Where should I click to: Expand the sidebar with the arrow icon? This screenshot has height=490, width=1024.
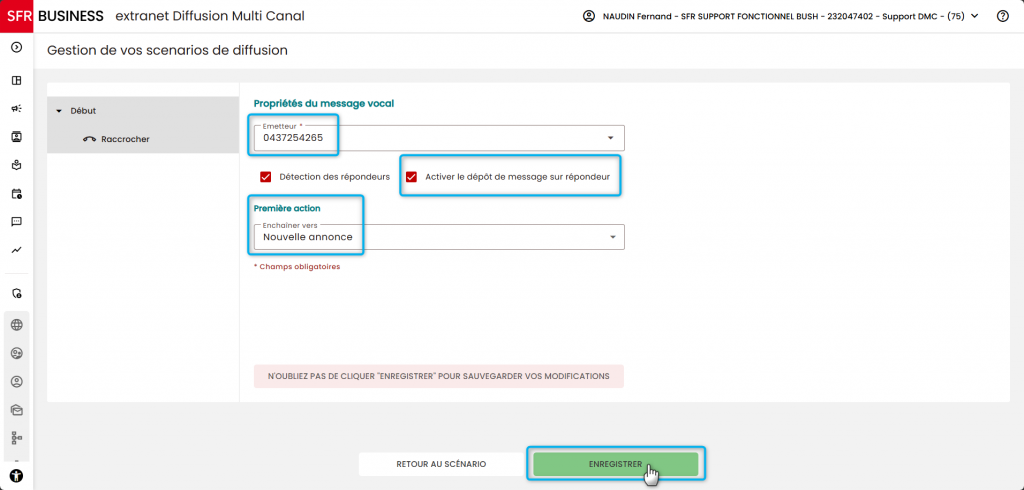(17, 47)
